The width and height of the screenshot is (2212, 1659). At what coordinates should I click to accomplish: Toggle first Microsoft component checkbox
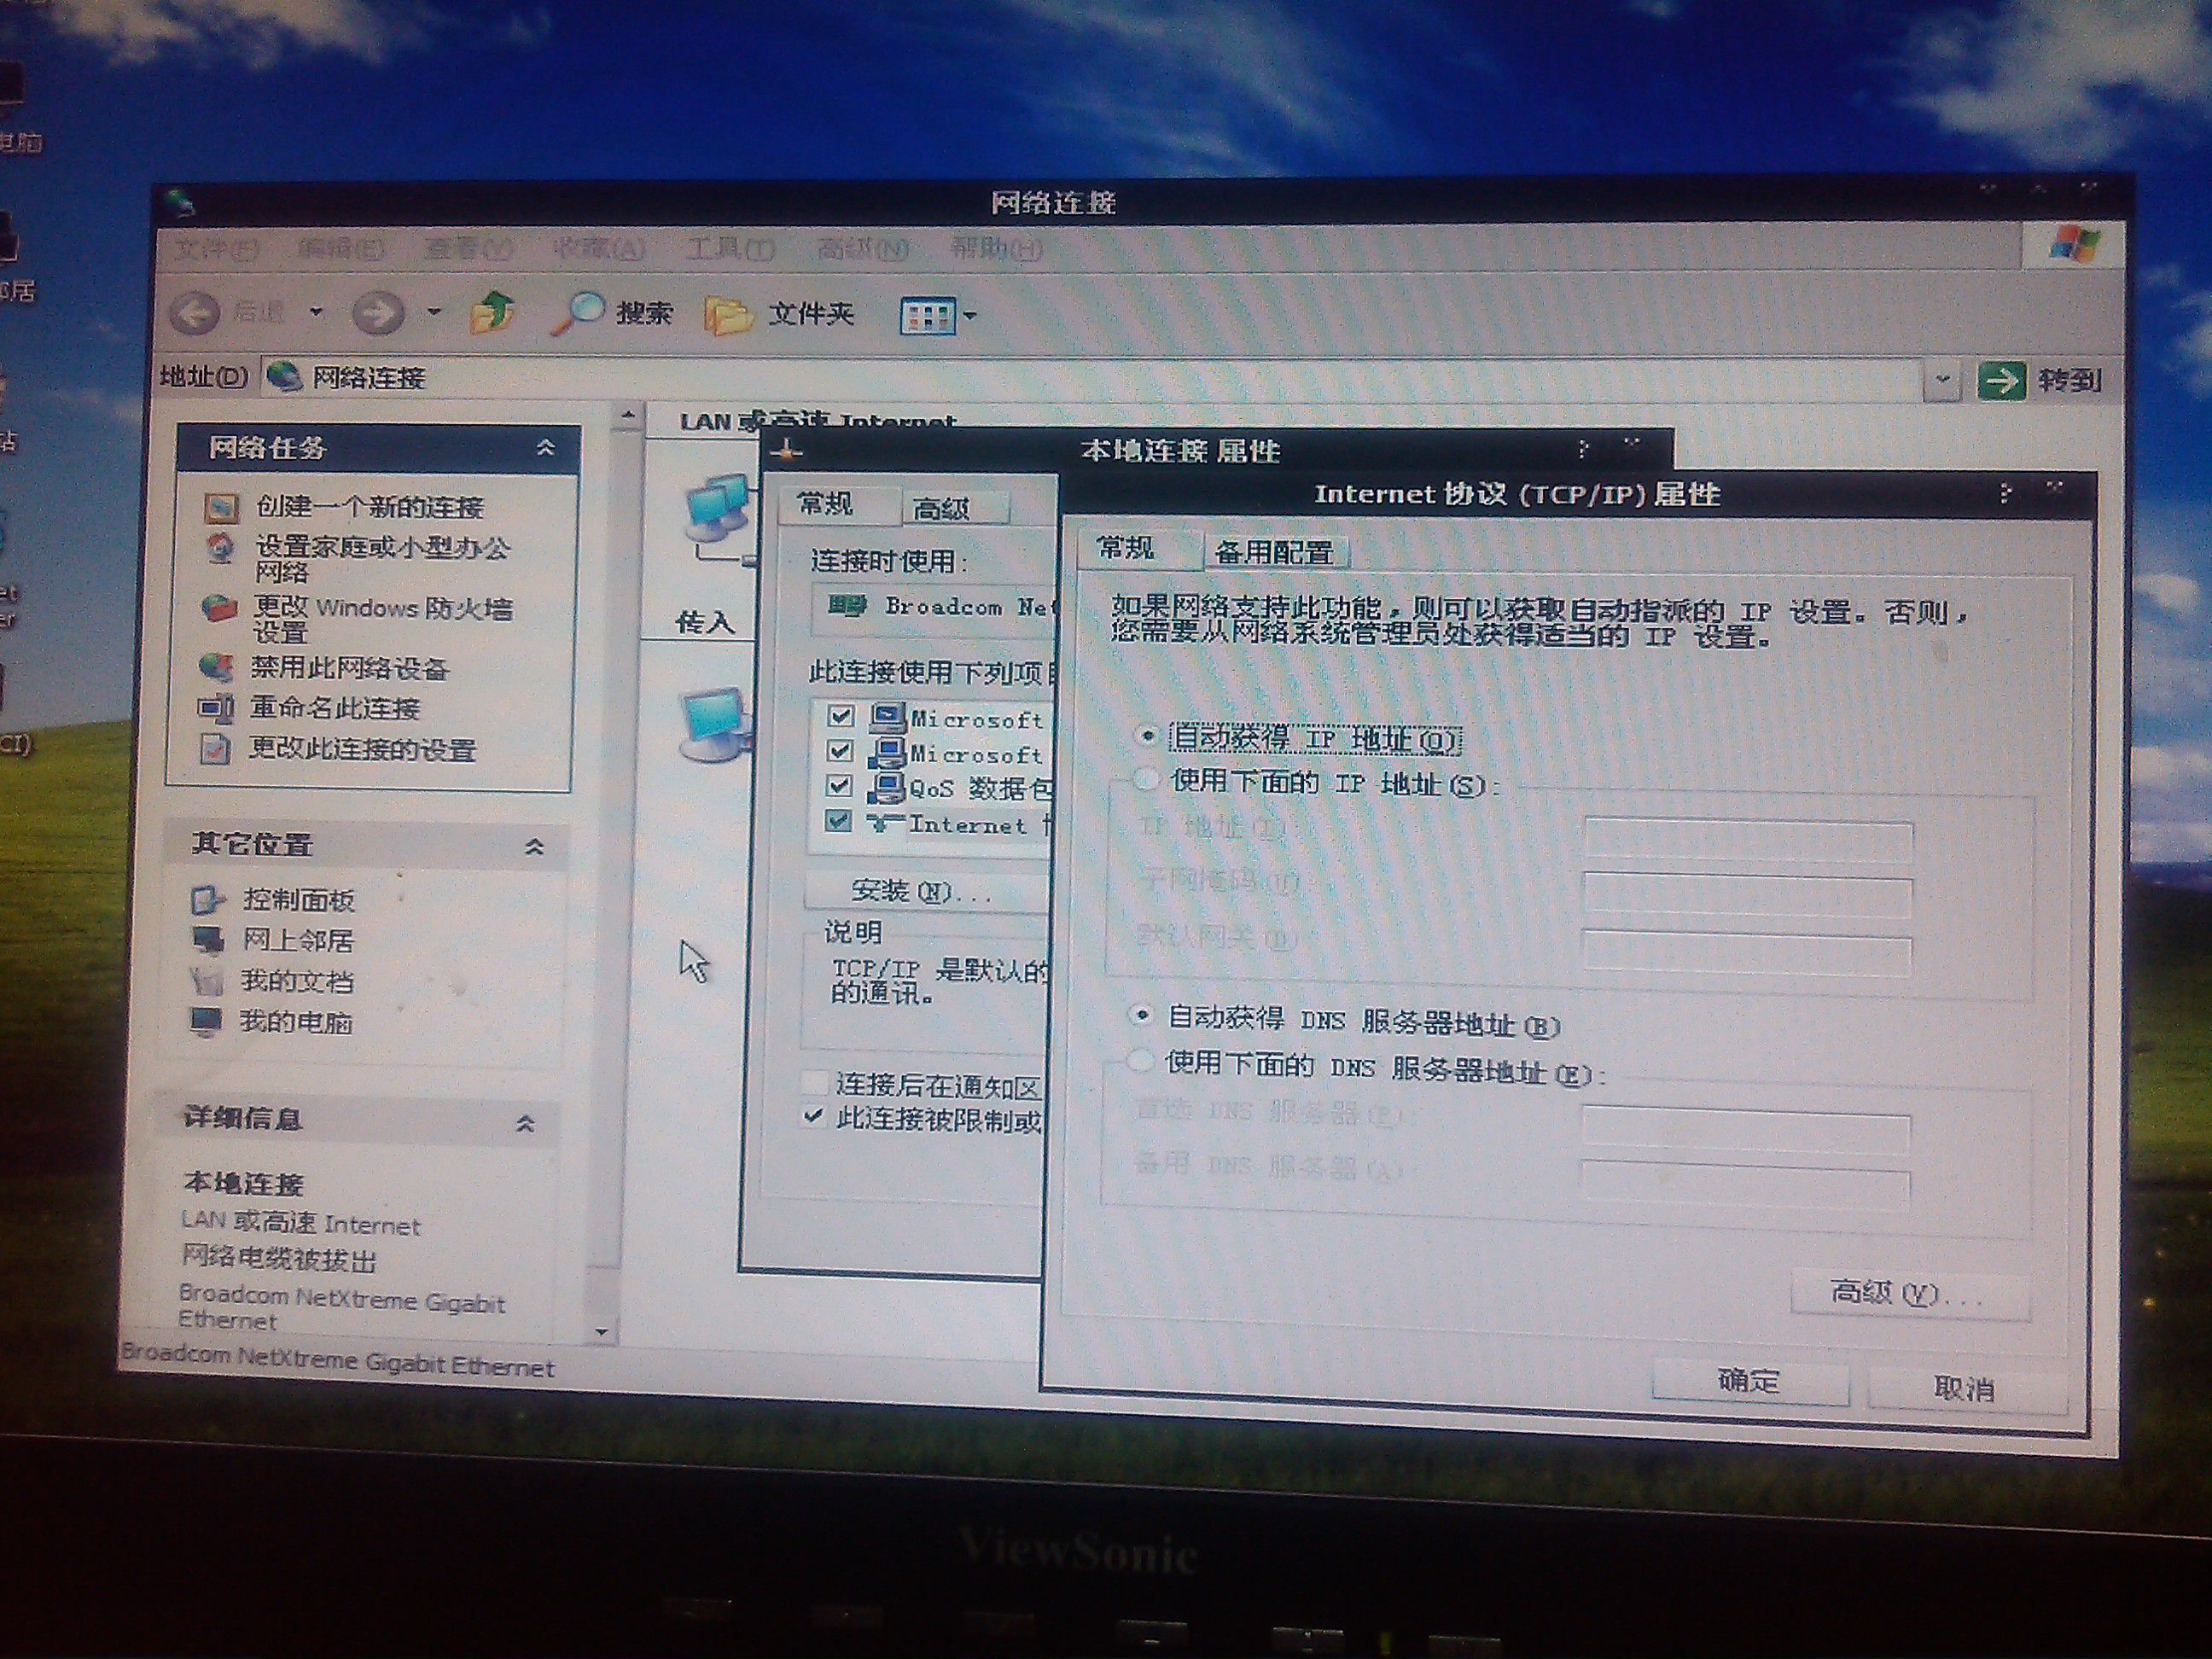tap(841, 716)
